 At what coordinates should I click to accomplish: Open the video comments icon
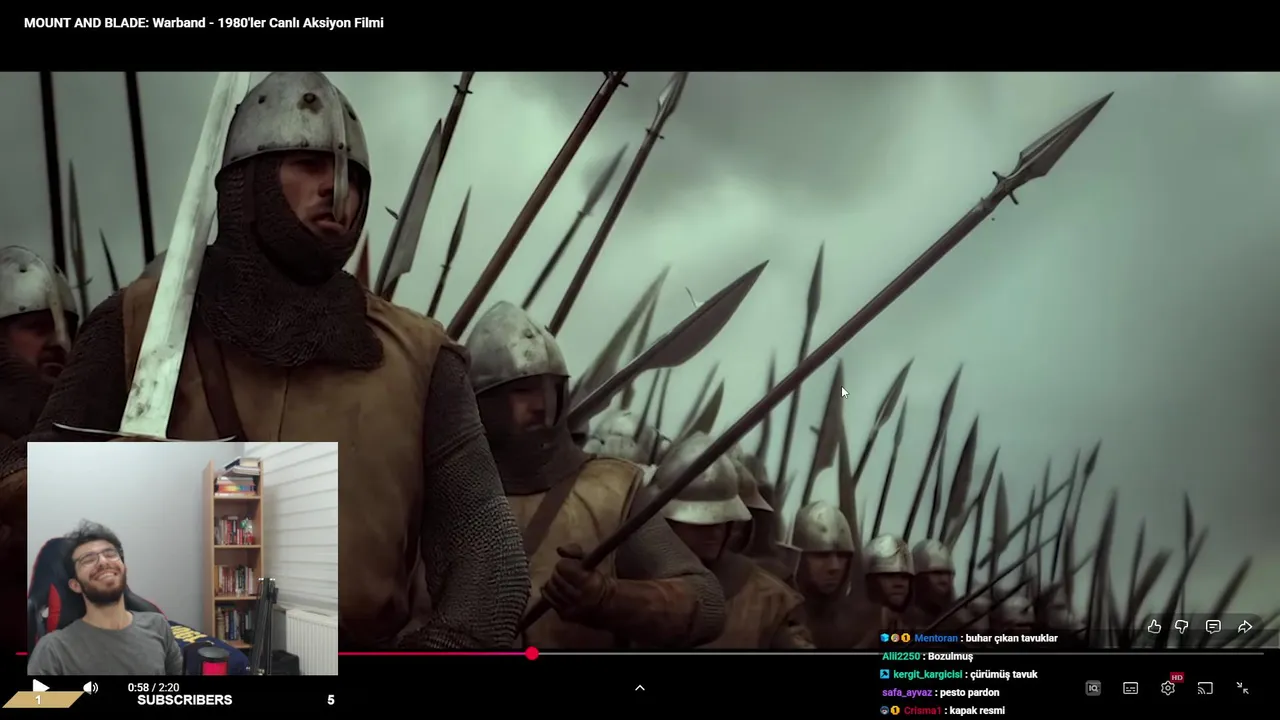coord(1213,627)
